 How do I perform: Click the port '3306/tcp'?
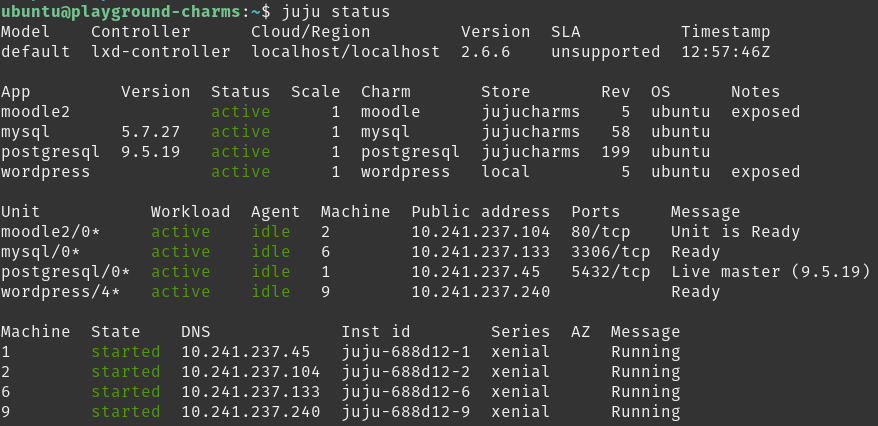click(611, 252)
